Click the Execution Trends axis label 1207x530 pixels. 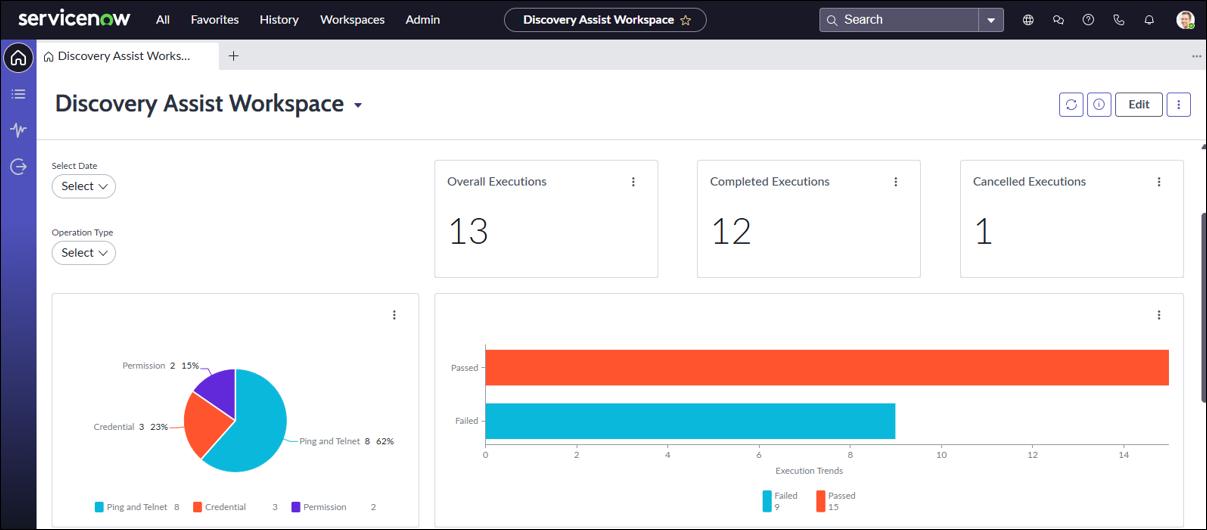pyautogui.click(x=809, y=471)
